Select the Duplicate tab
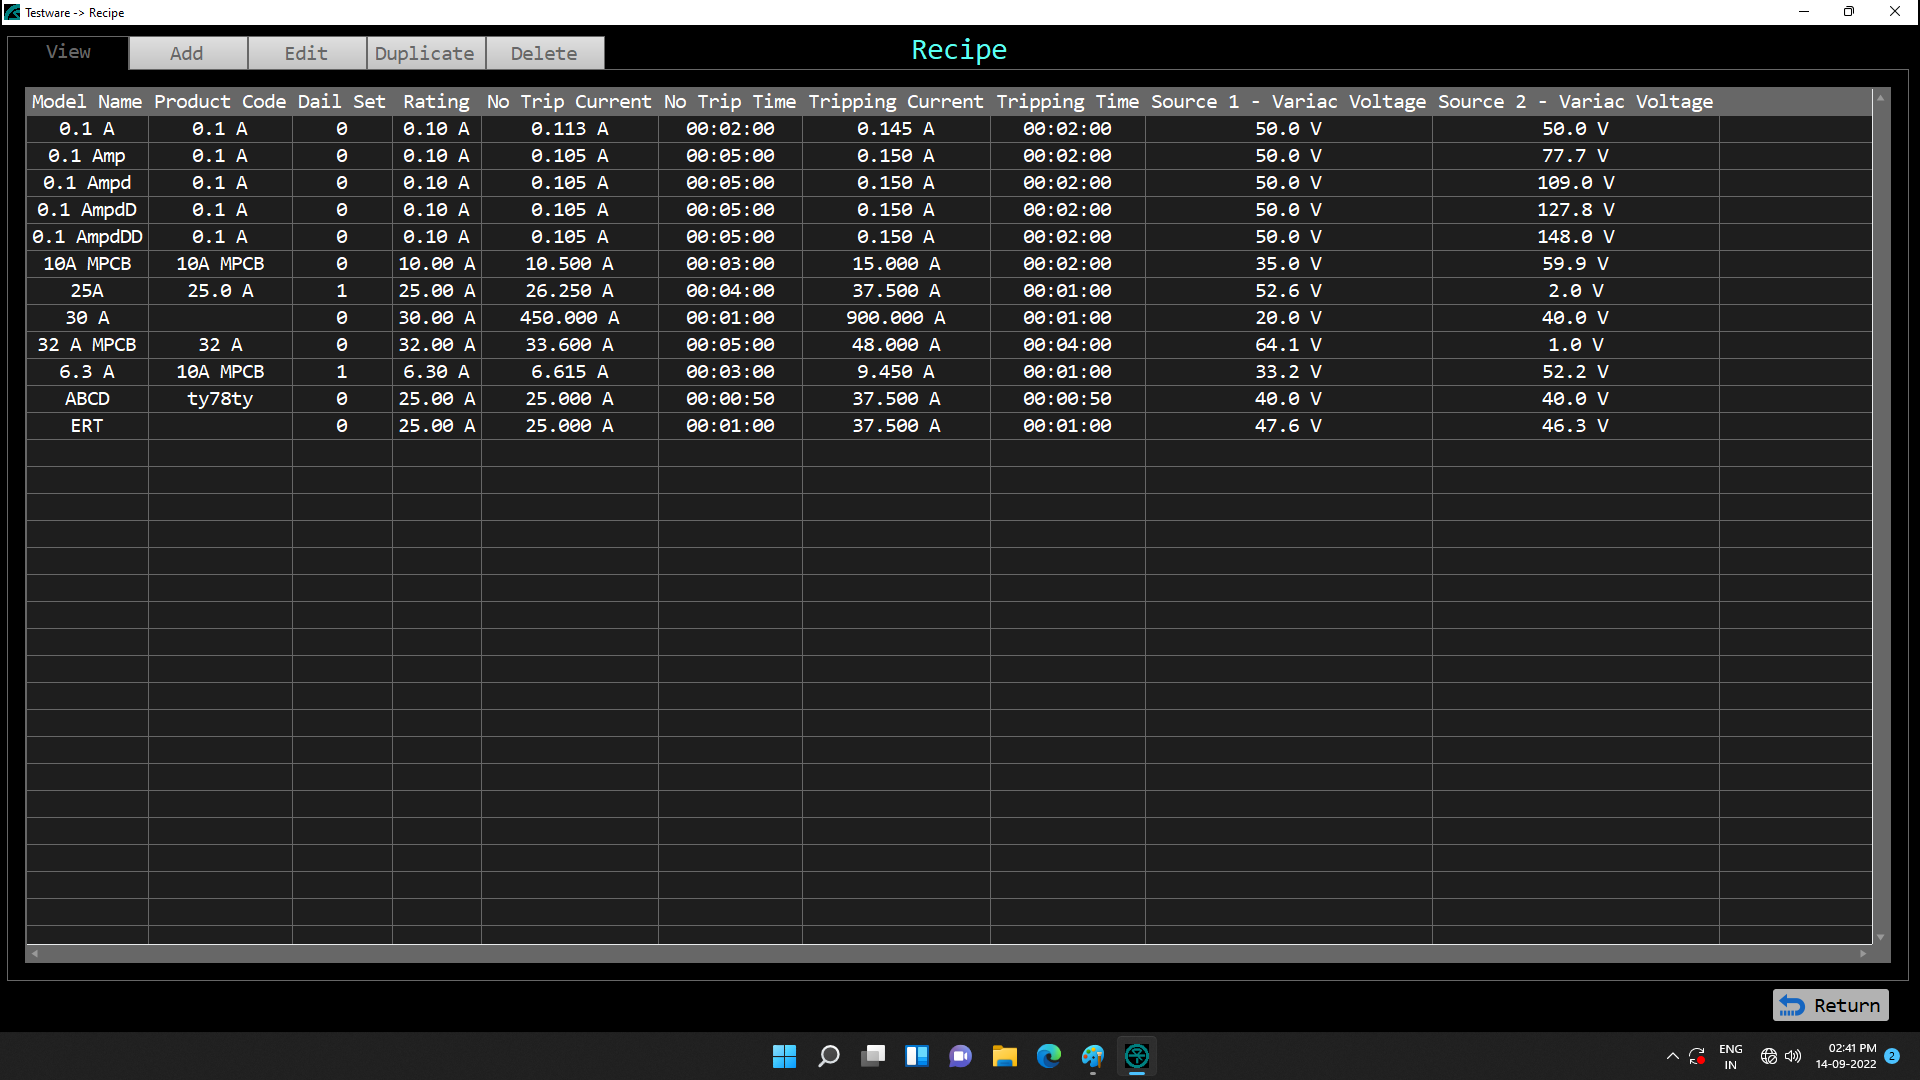Viewport: 1920px width, 1080px height. click(425, 53)
